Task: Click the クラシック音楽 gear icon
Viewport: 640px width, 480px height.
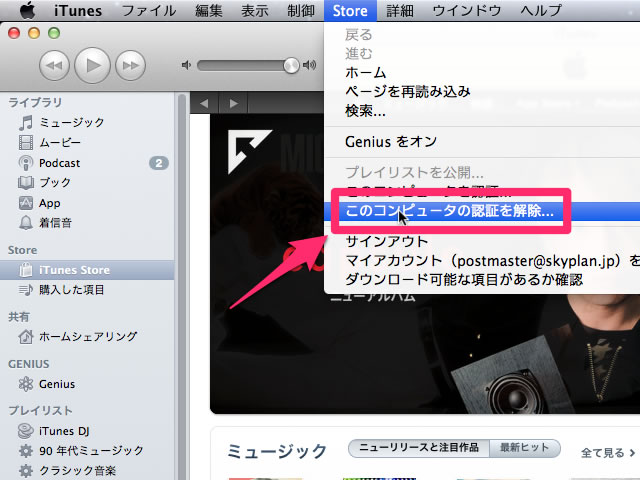Action: click(26, 471)
